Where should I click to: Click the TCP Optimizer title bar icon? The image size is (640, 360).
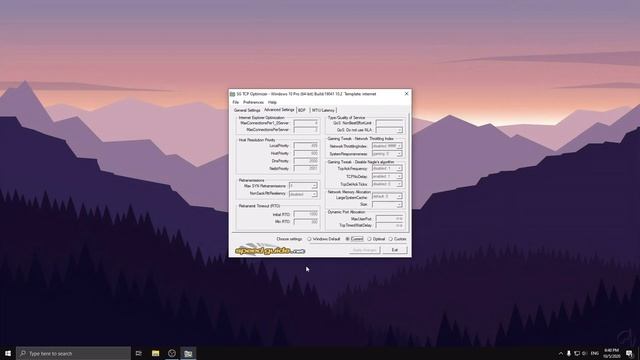click(x=233, y=94)
